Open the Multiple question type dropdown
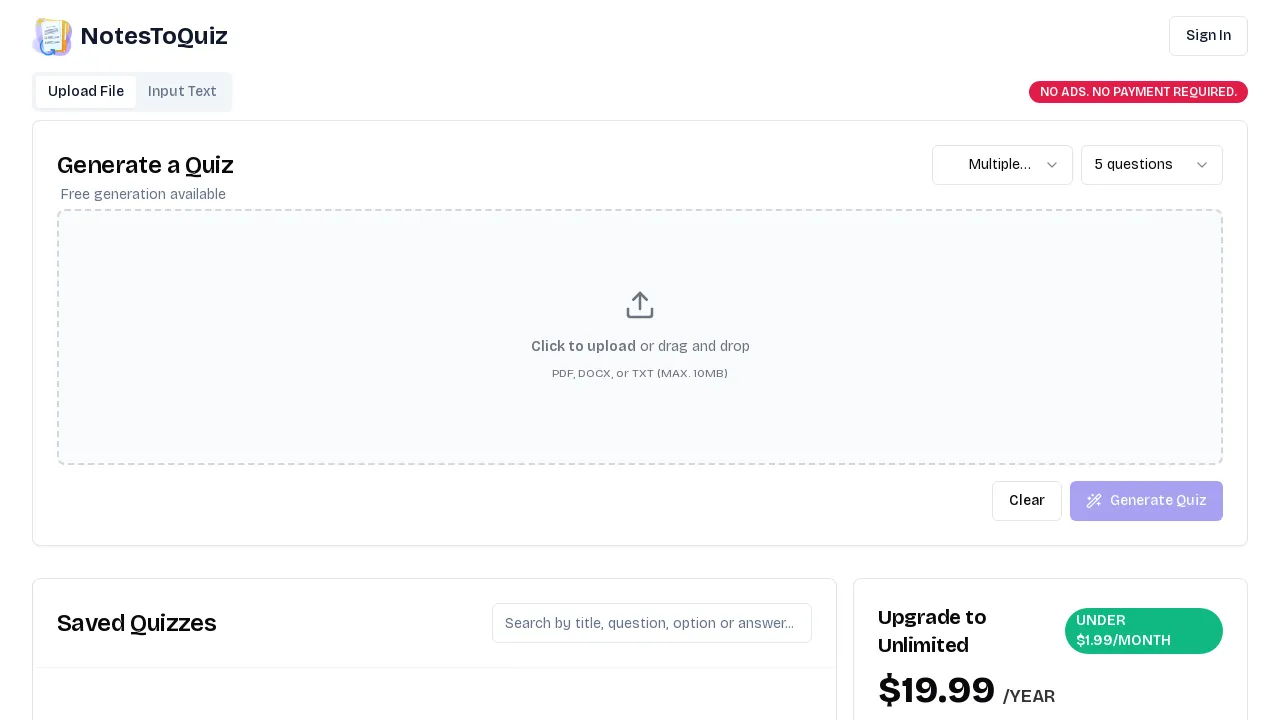Viewport: 1280px width, 720px height. [1002, 165]
